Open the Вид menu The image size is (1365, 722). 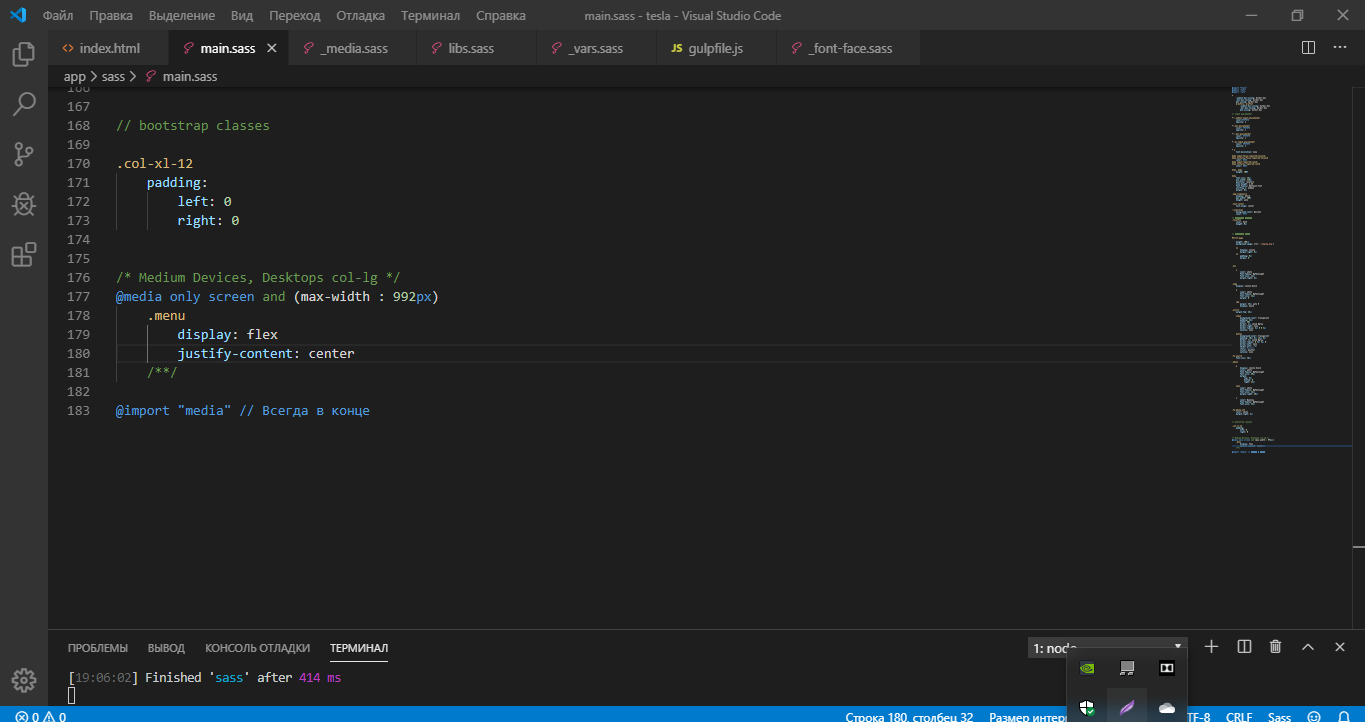pos(242,16)
